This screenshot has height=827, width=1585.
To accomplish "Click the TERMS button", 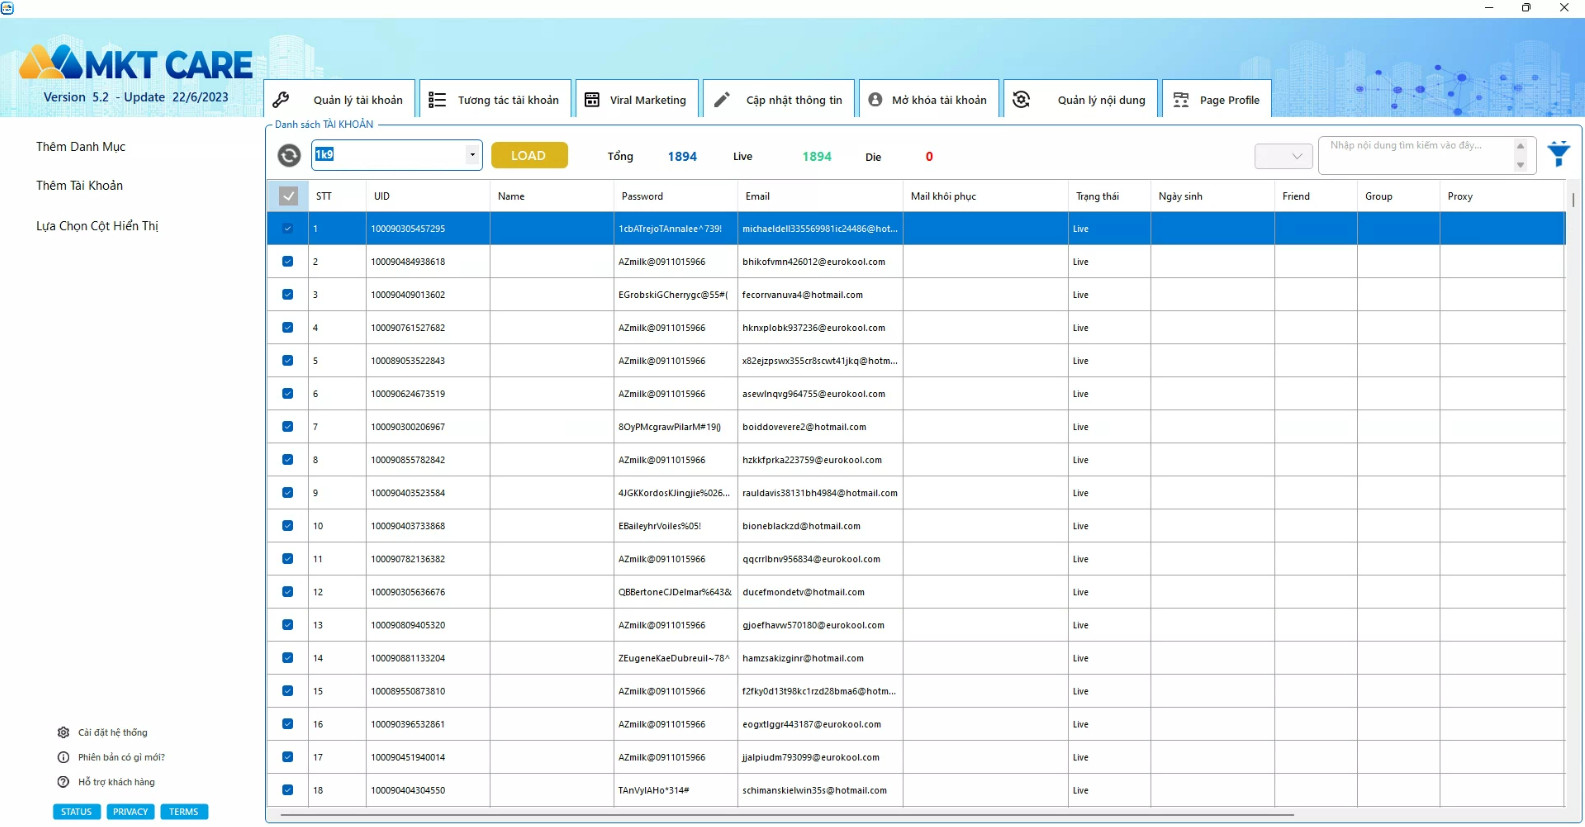I will 184,812.
